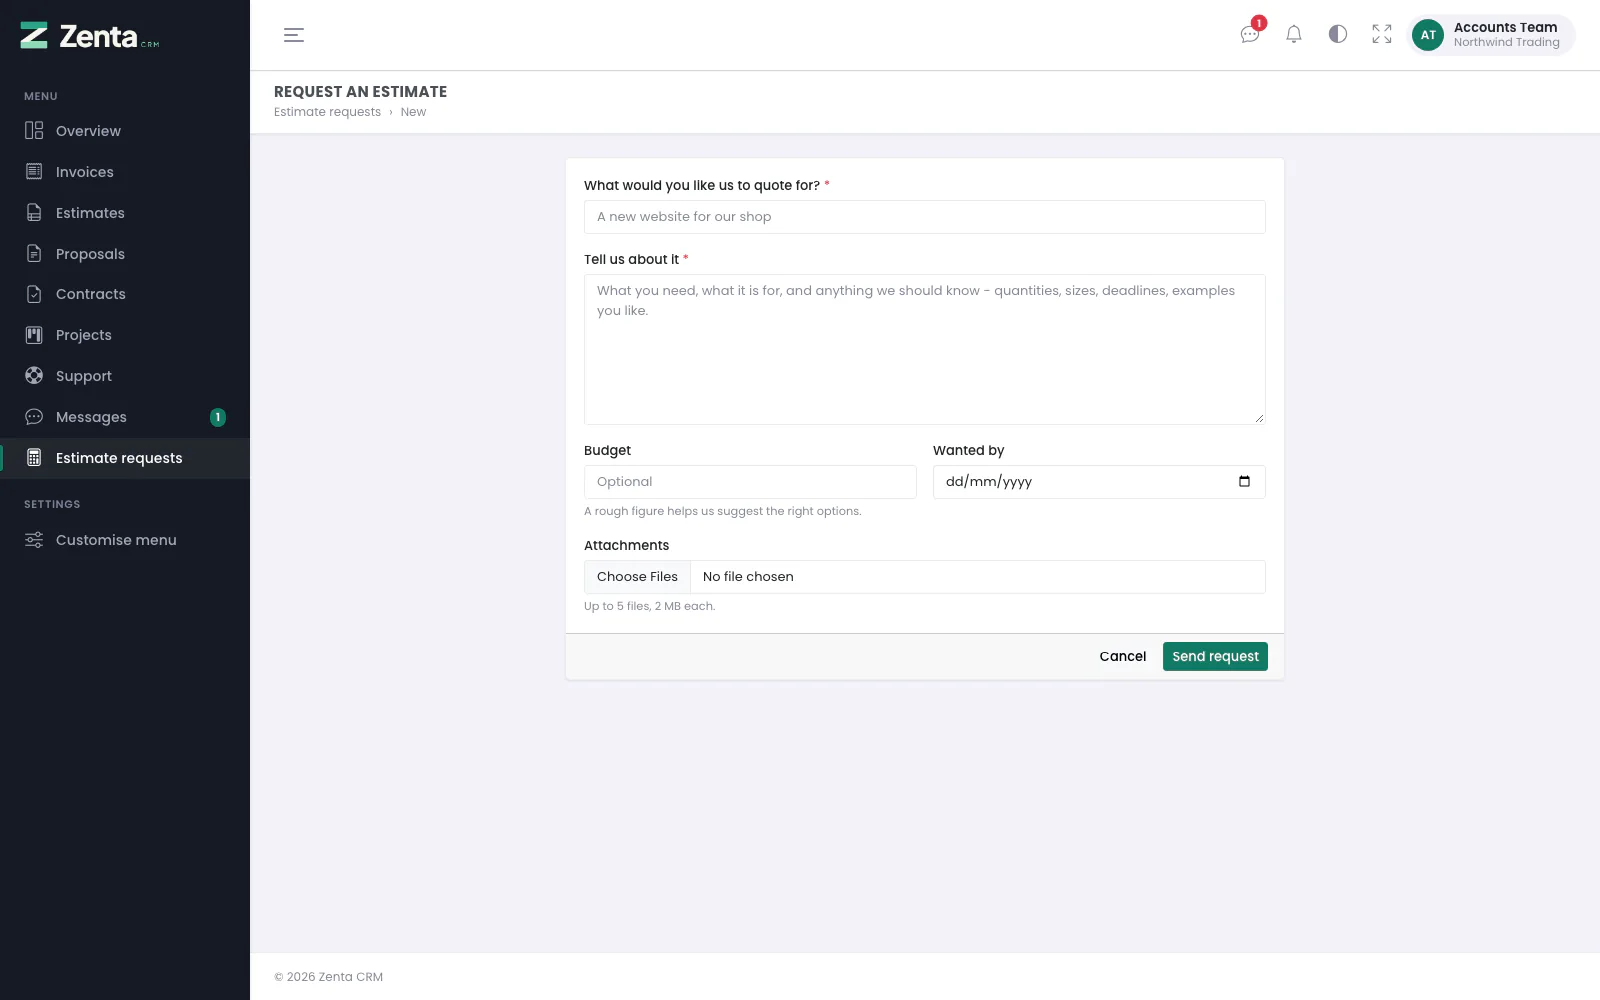Click the textarea resize handle corner
1600x1000 pixels.
click(x=1259, y=418)
